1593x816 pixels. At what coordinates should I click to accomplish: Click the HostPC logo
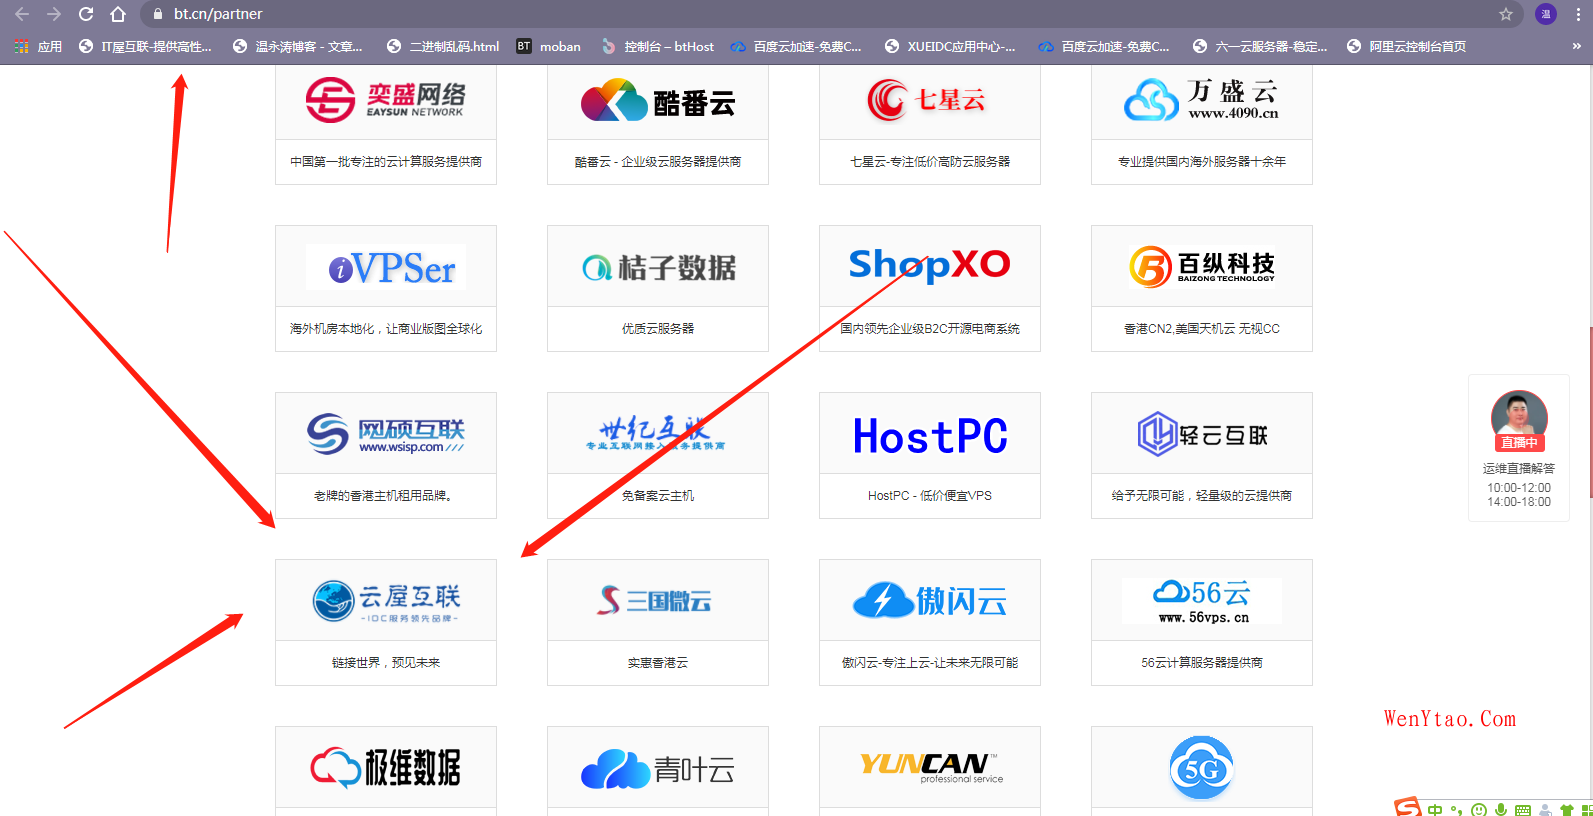(x=930, y=435)
